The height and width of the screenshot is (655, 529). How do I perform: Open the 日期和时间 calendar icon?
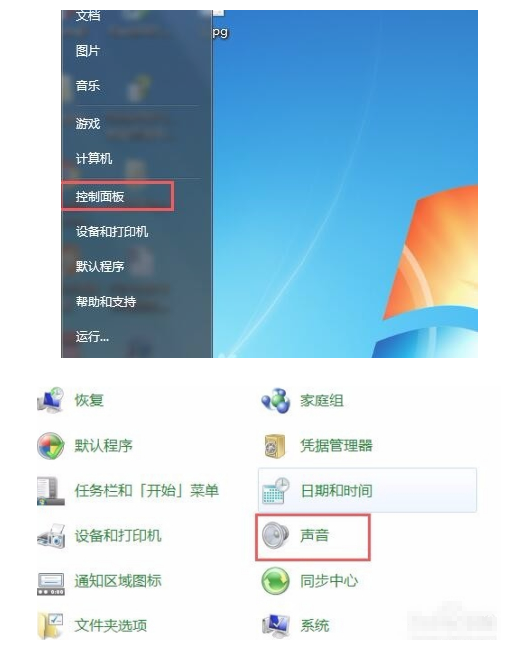click(276, 490)
